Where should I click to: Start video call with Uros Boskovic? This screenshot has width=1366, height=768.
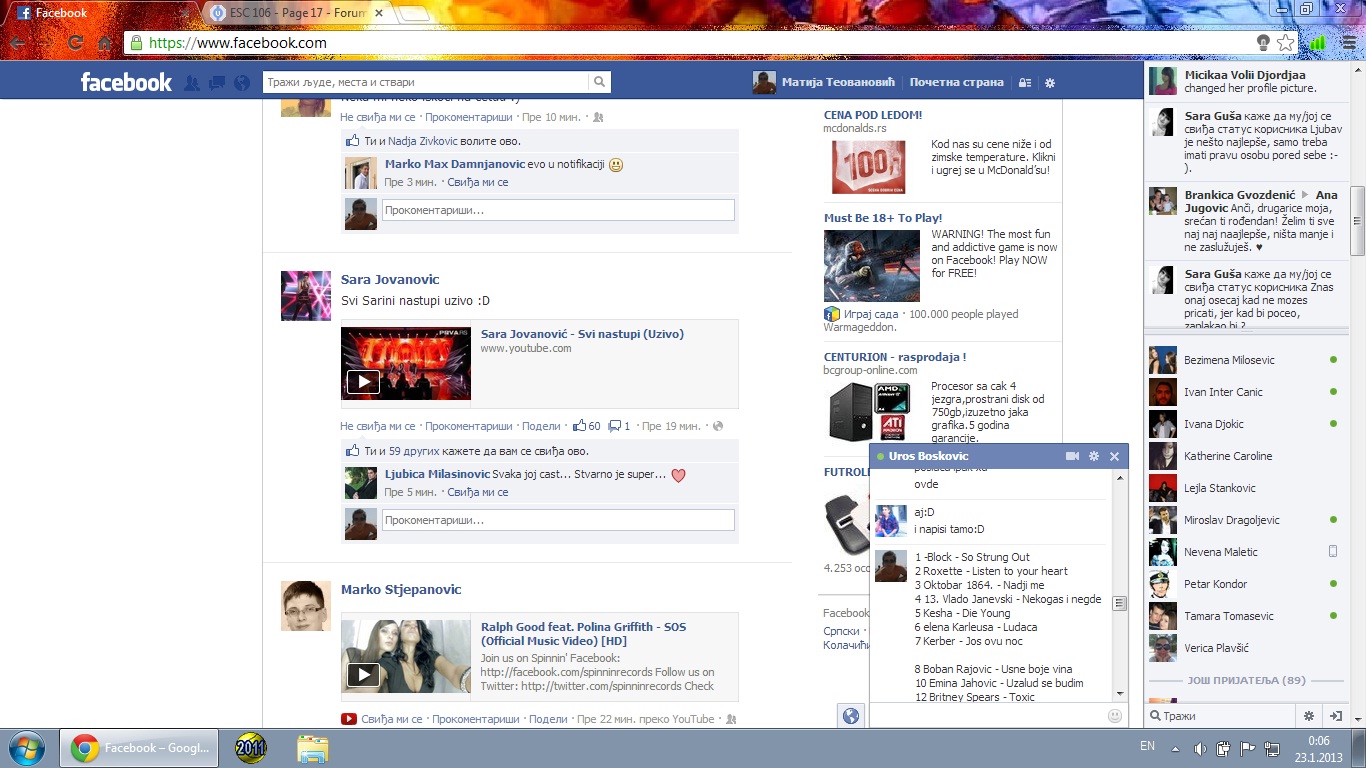(x=1072, y=456)
